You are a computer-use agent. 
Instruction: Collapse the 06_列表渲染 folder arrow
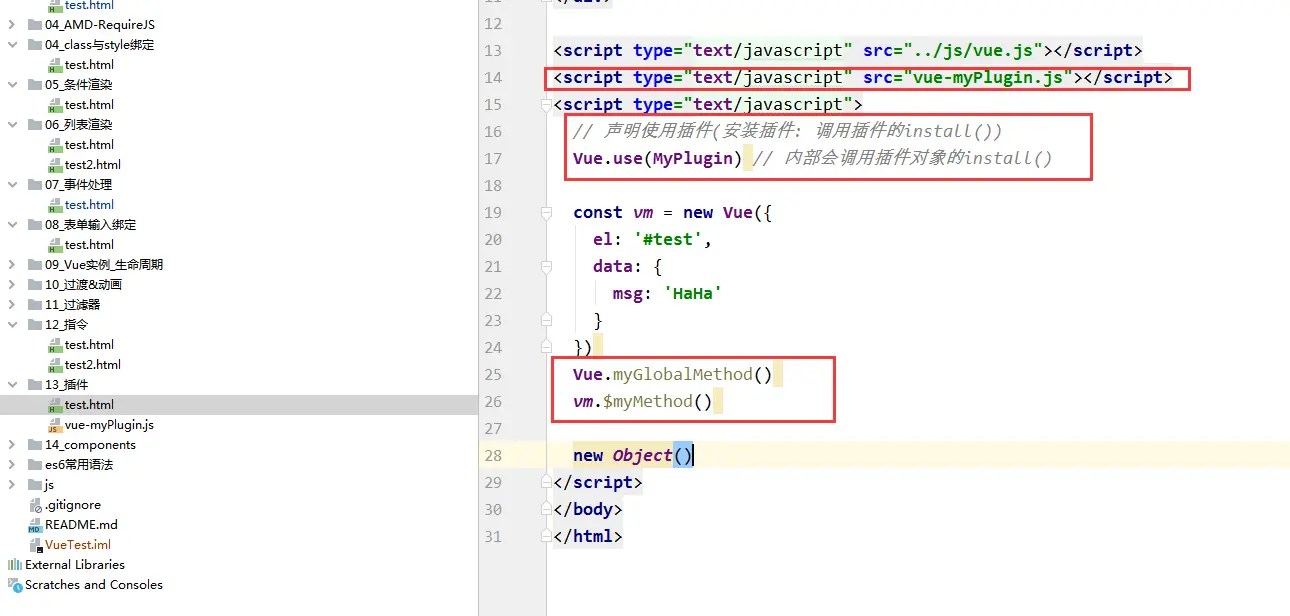pos(12,125)
